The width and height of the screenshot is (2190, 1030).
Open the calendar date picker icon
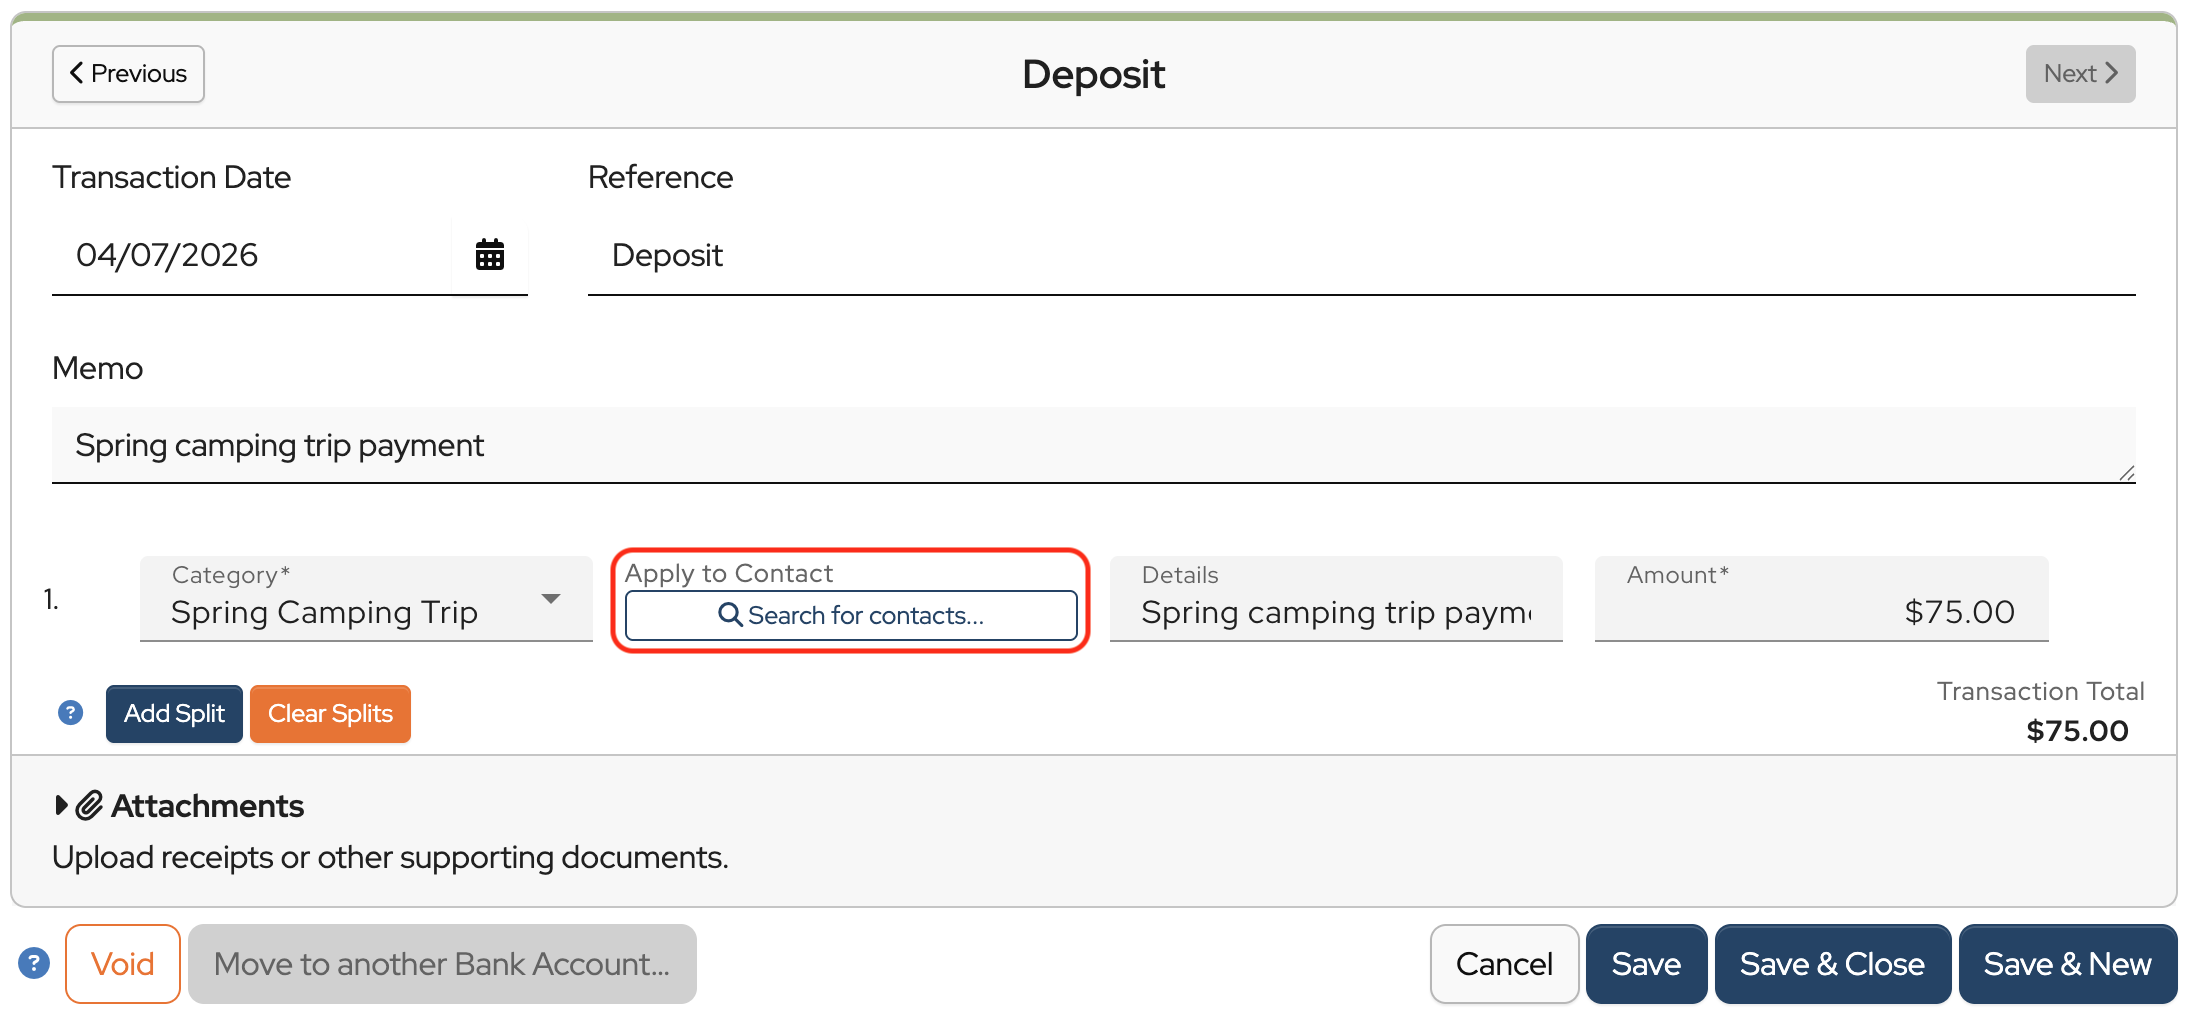(489, 255)
